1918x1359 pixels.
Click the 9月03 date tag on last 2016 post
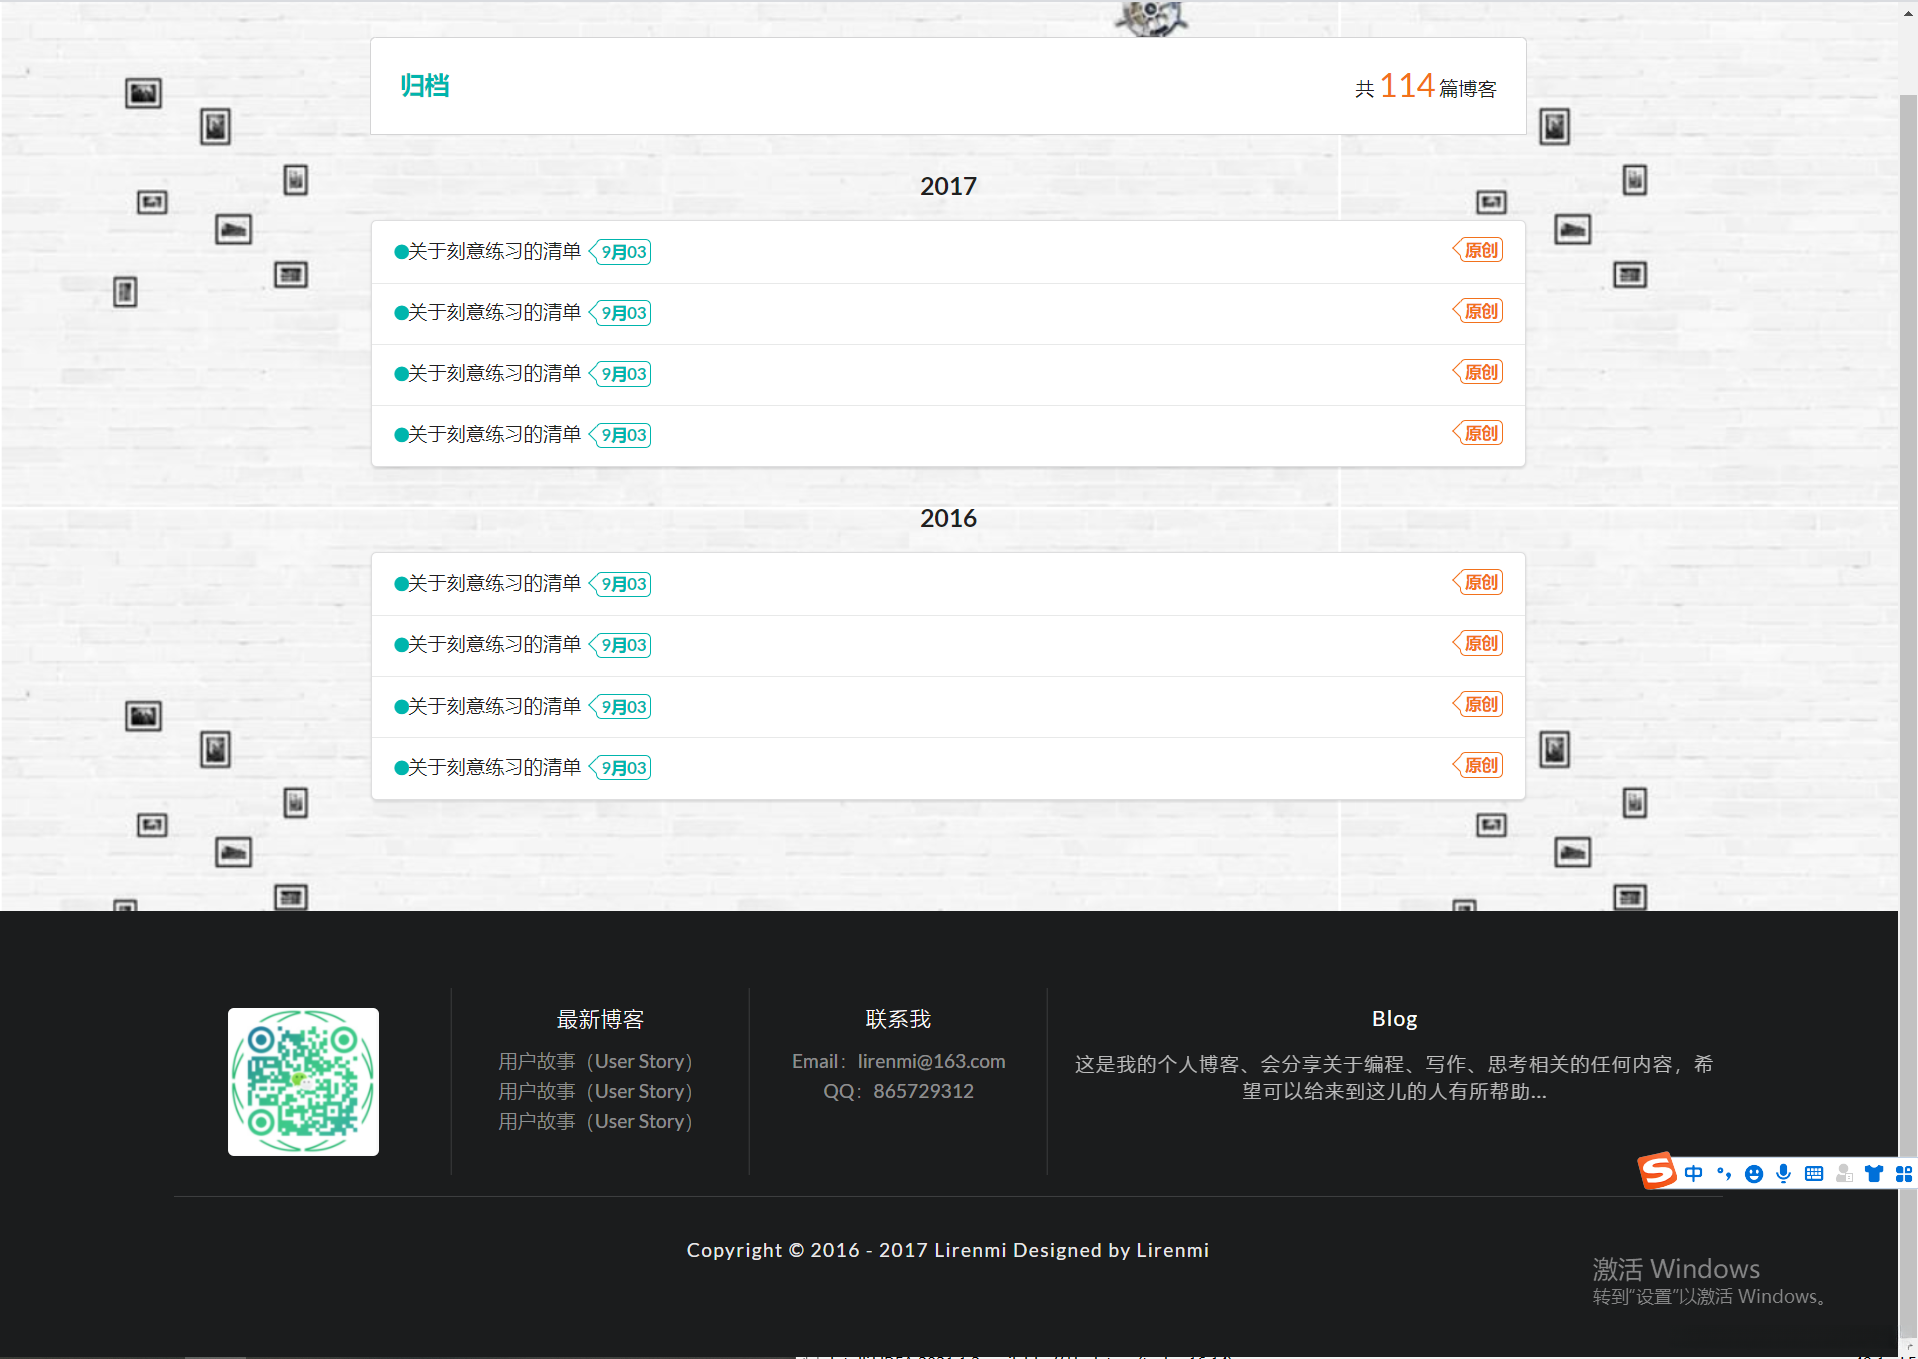click(621, 768)
